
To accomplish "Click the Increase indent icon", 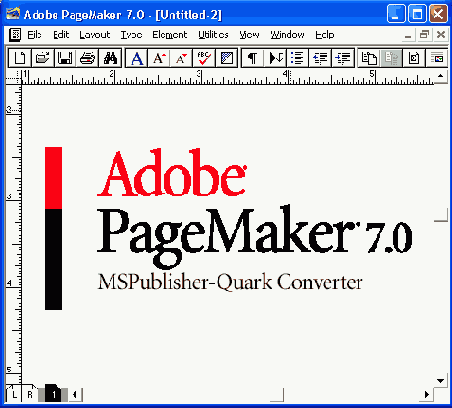I will [x=343, y=58].
